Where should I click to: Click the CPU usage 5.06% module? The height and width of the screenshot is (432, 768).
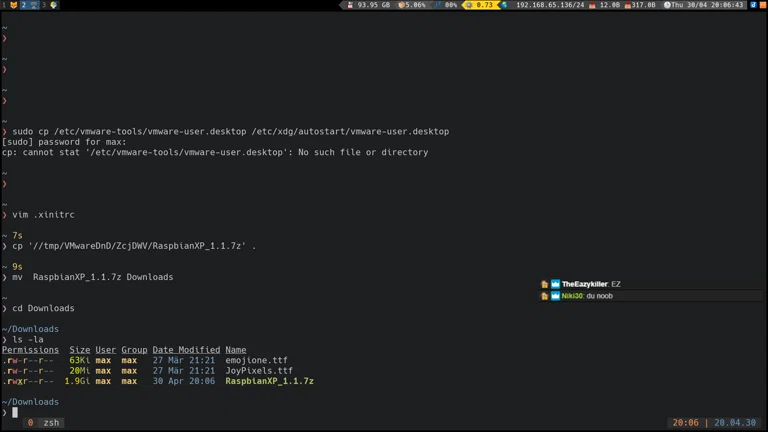(413, 5)
